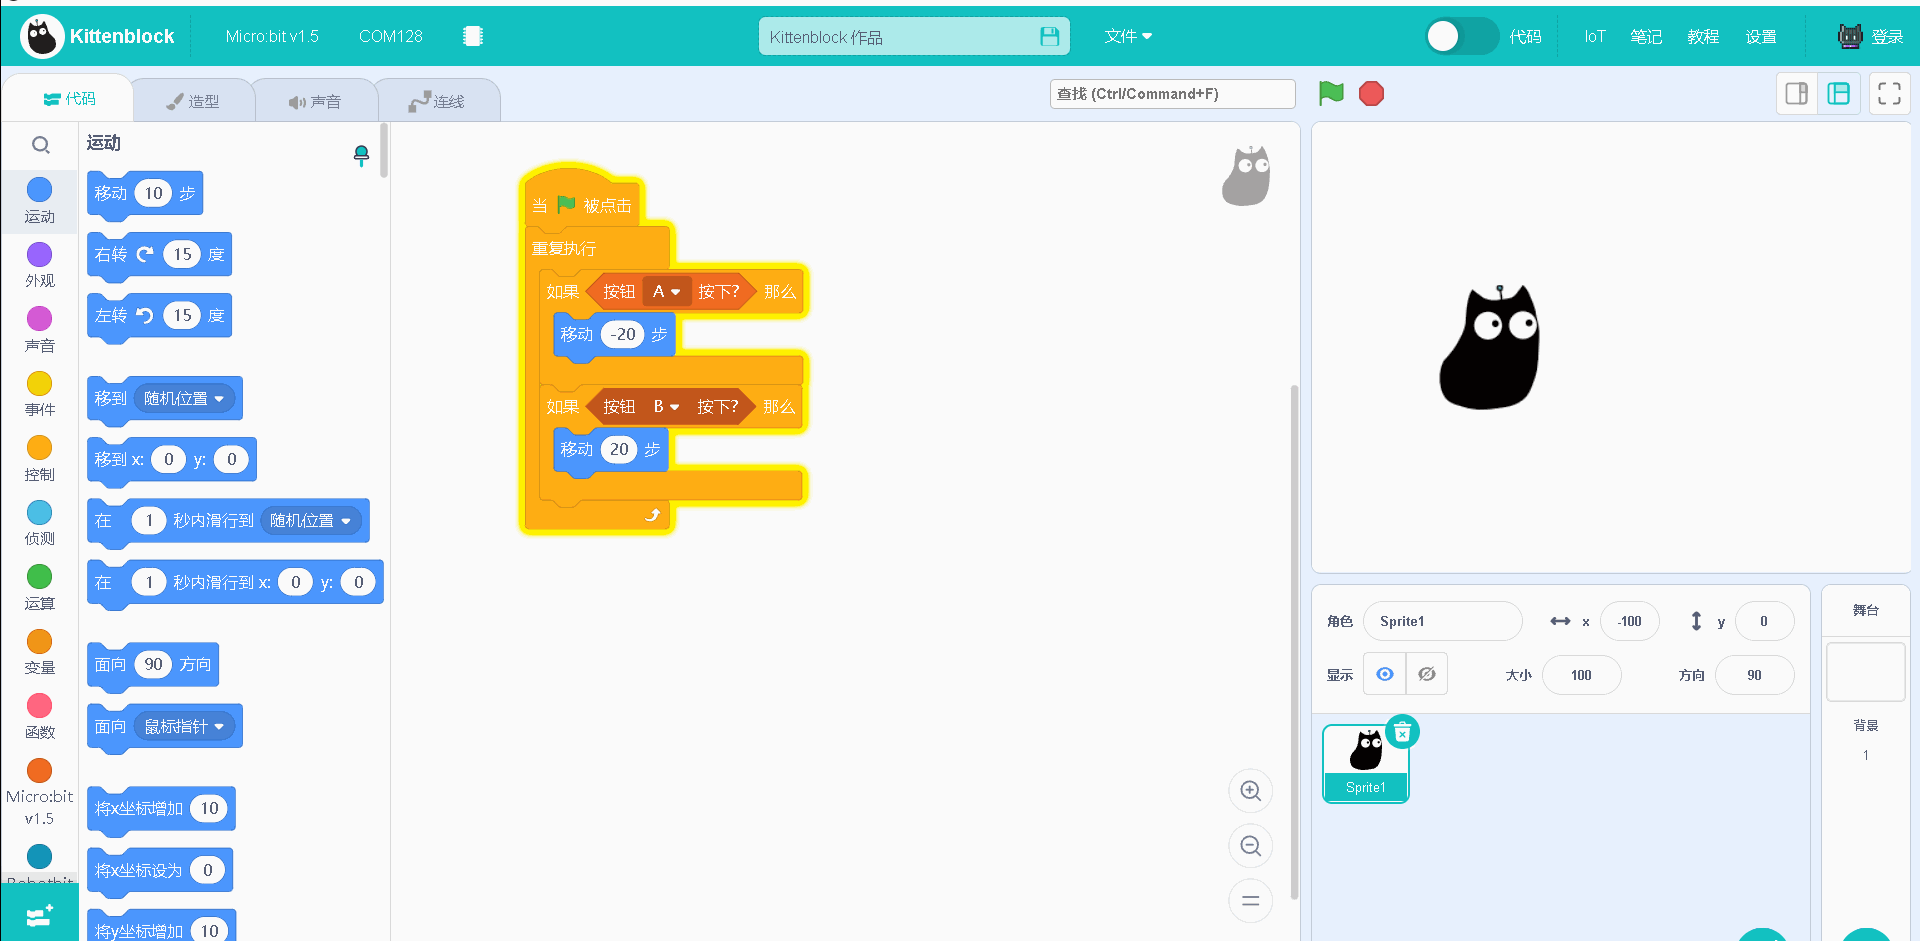Switch to the 代码 code tab
Image resolution: width=1920 pixels, height=941 pixels.
click(69, 98)
